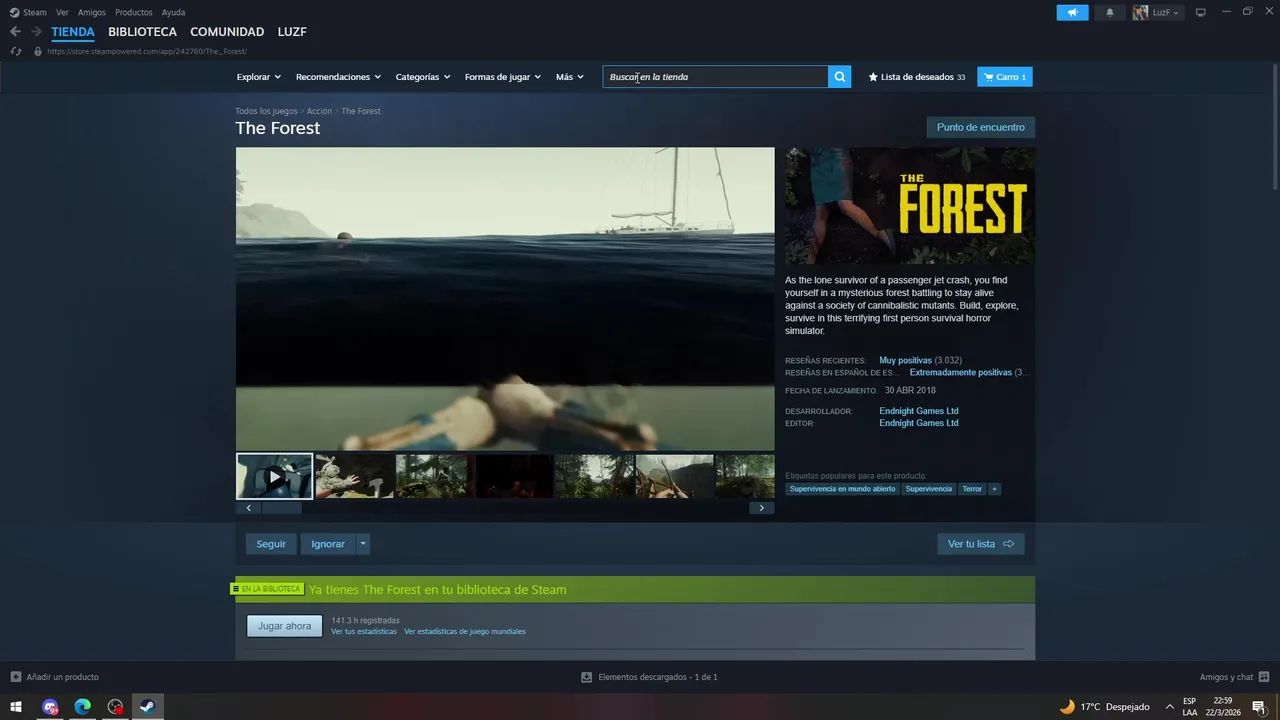1280x720 pixels.
Task: Reload the store page
Action: (15, 51)
